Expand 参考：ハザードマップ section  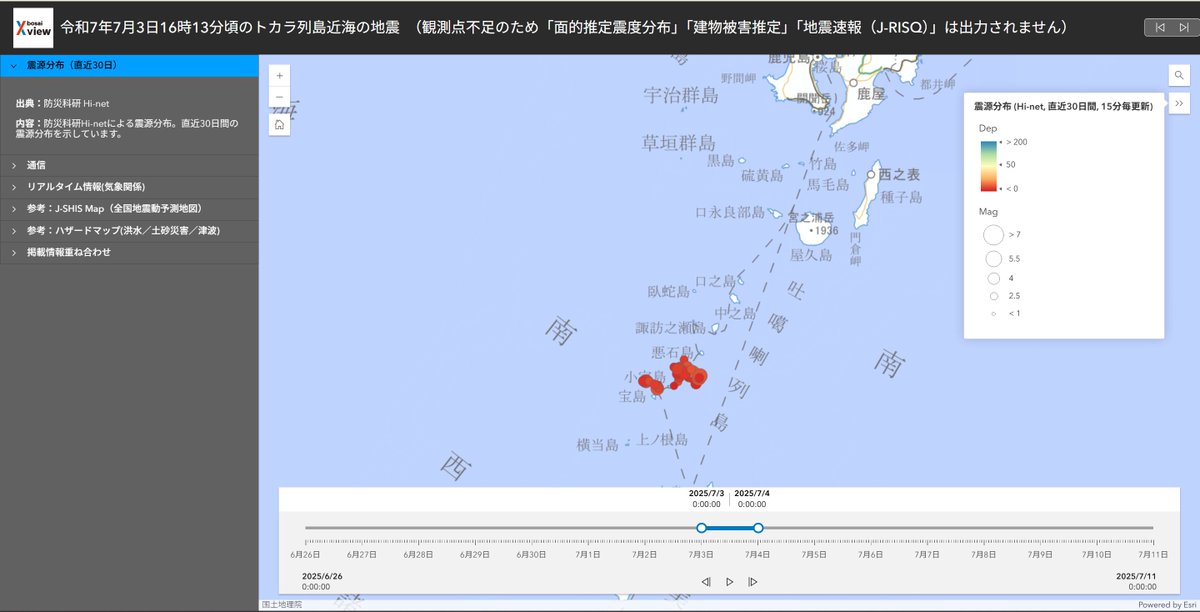pyautogui.click(x=130, y=231)
